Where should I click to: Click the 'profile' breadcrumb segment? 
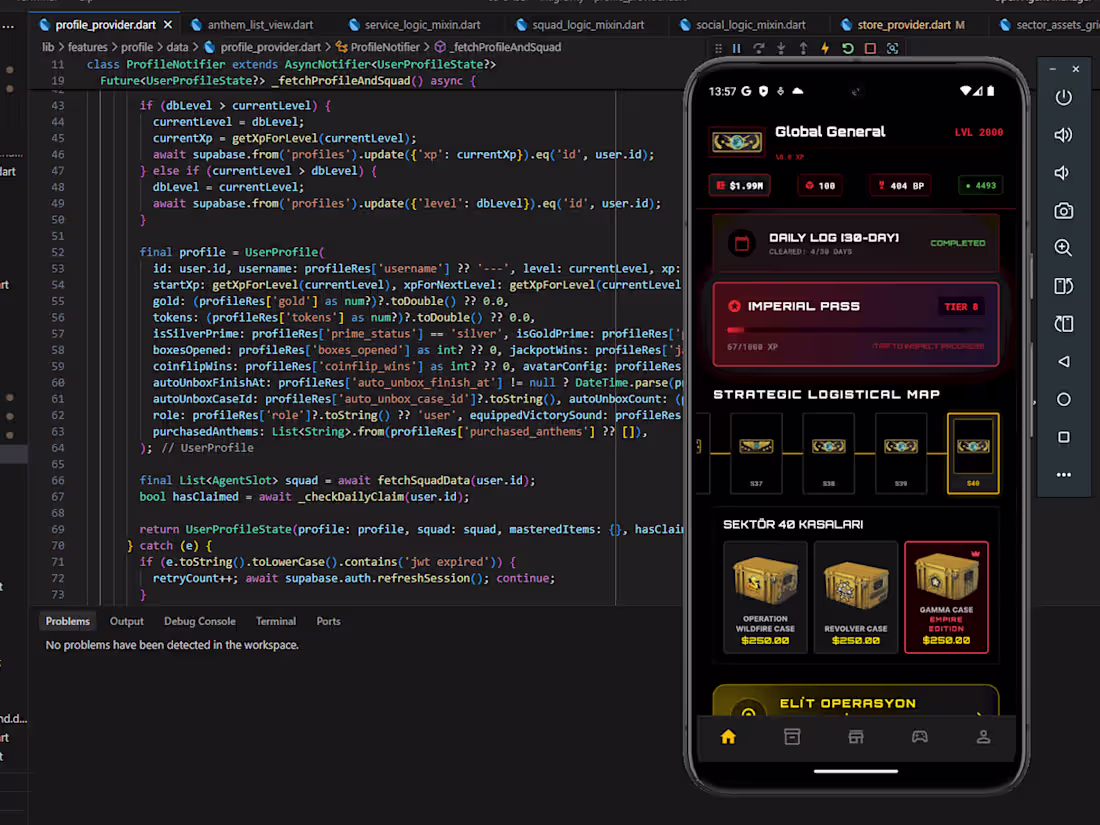point(137,47)
